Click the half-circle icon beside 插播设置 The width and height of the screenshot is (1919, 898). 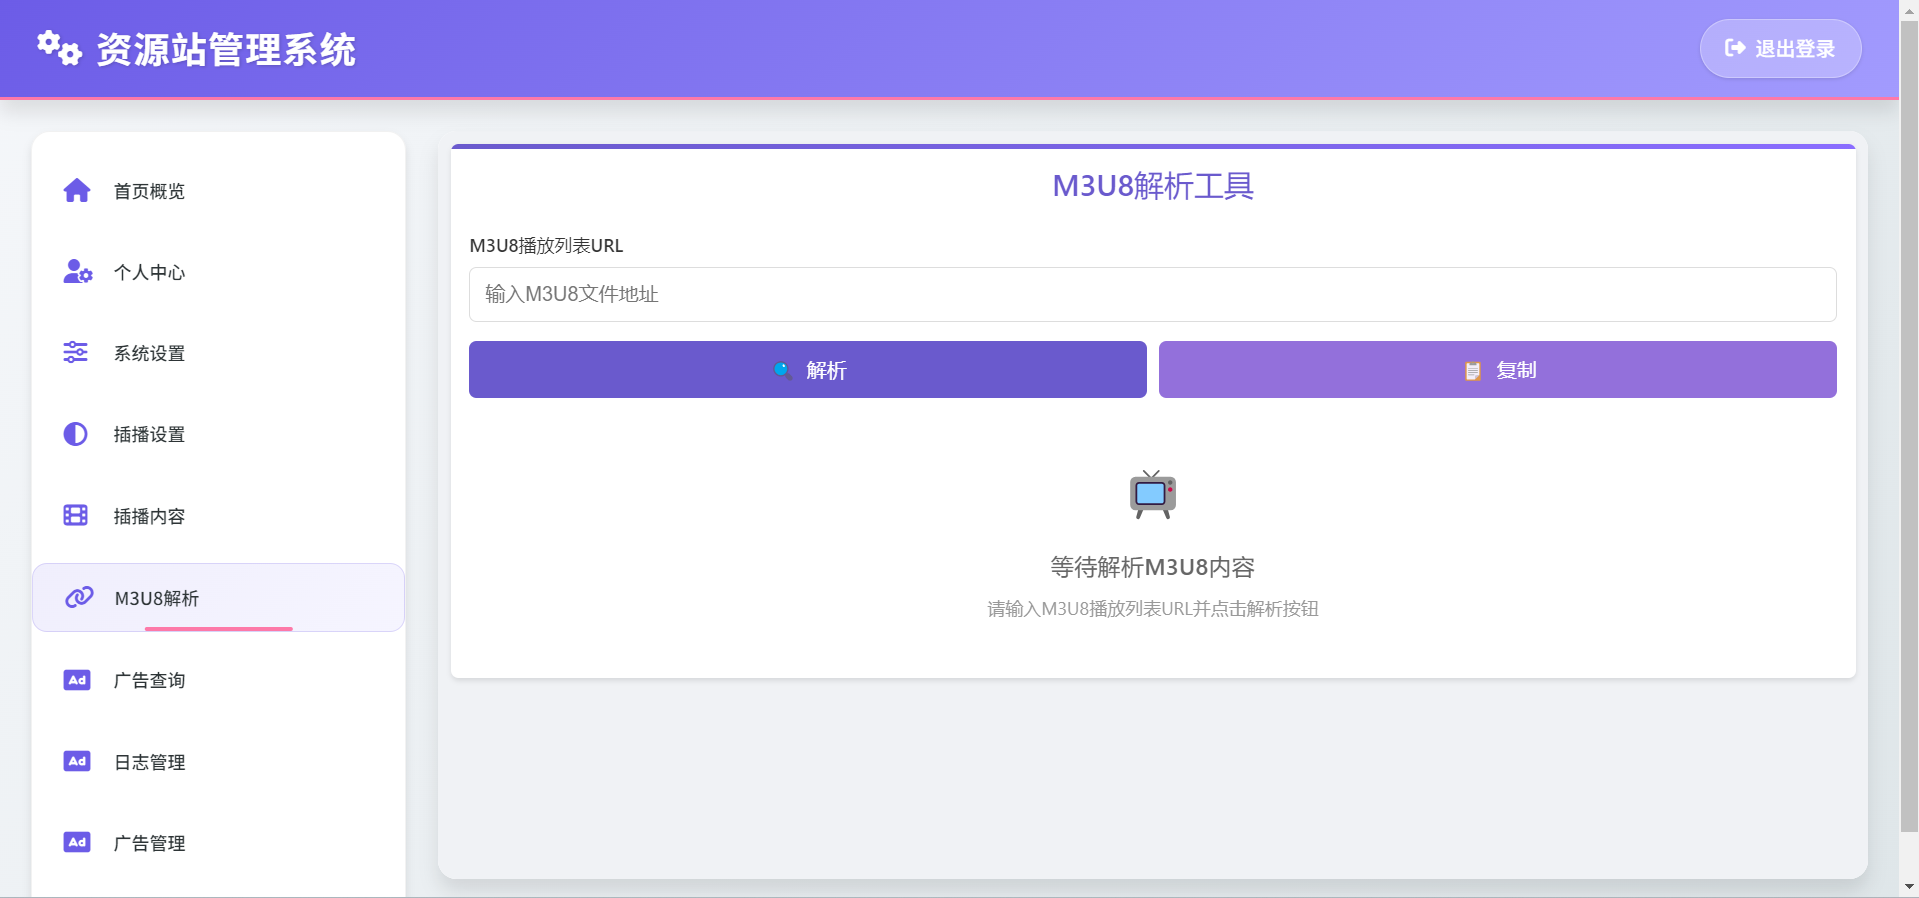point(76,434)
